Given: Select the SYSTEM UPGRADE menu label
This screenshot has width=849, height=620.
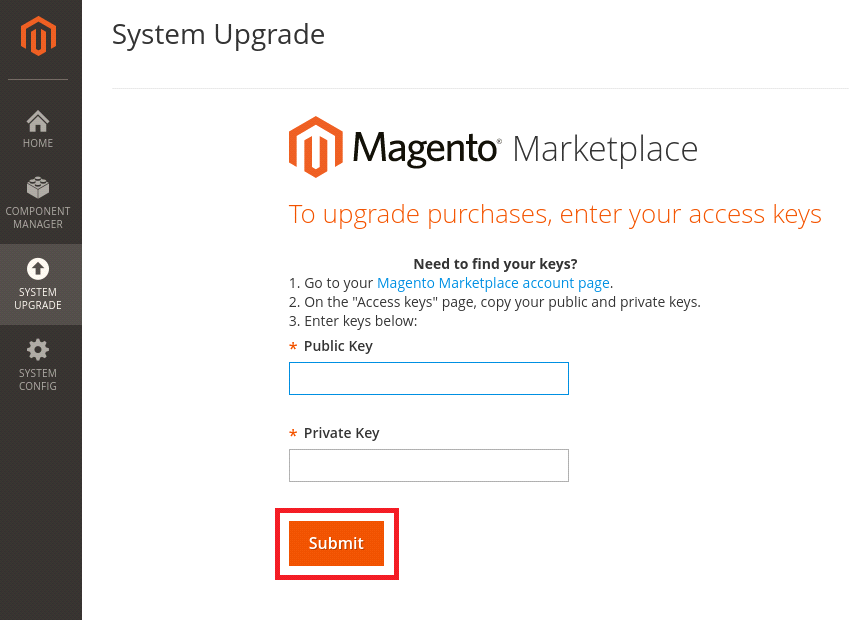Looking at the screenshot, I should [38, 298].
